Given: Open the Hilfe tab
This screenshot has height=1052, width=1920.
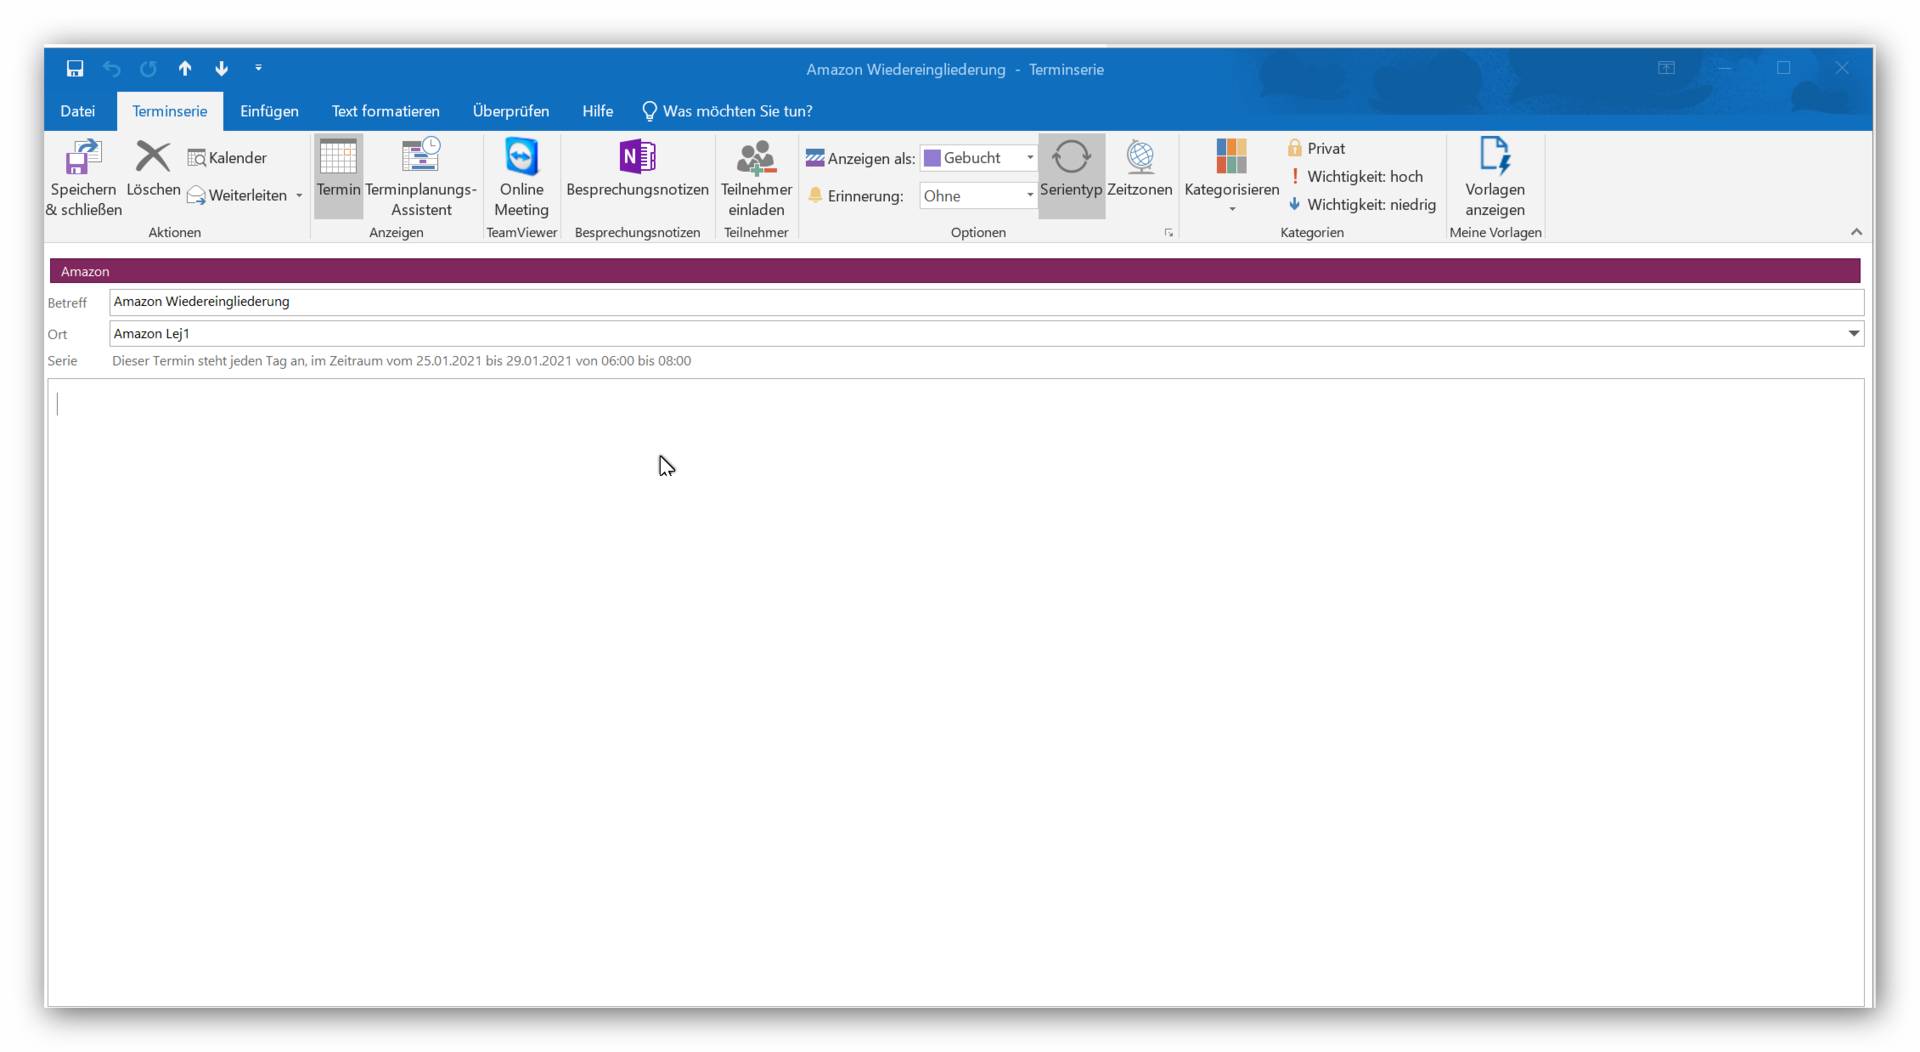Looking at the screenshot, I should [597, 111].
